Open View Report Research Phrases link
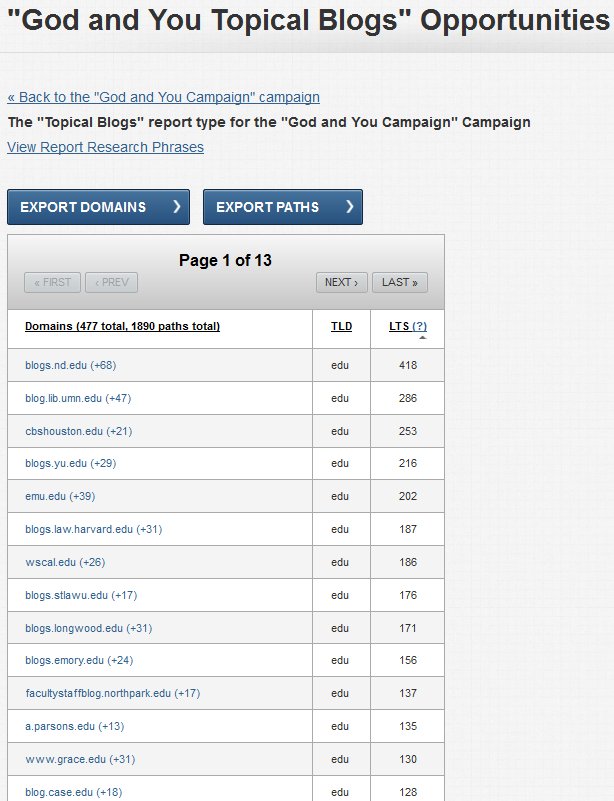 pyautogui.click(x=105, y=147)
